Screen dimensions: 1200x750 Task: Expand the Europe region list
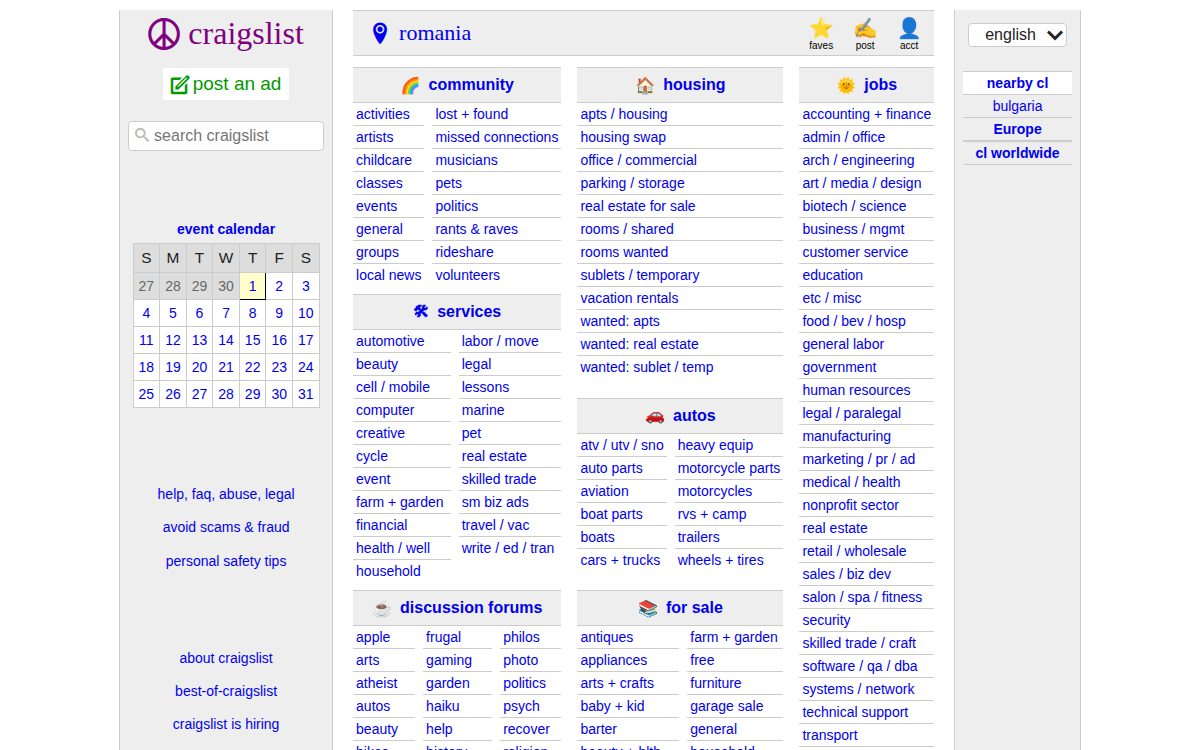(1017, 129)
